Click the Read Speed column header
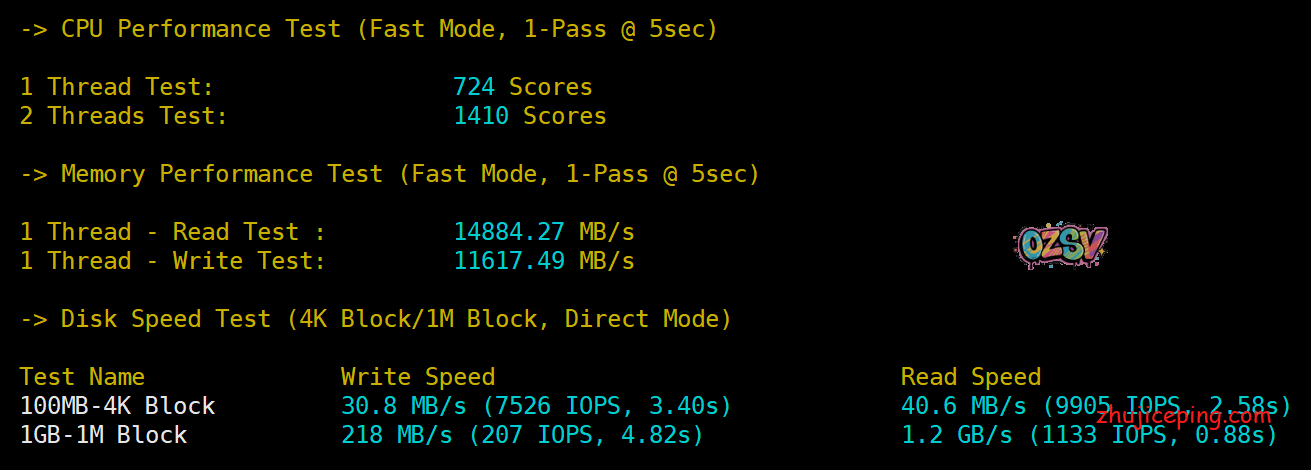The height and width of the screenshot is (470, 1311). tap(971, 377)
